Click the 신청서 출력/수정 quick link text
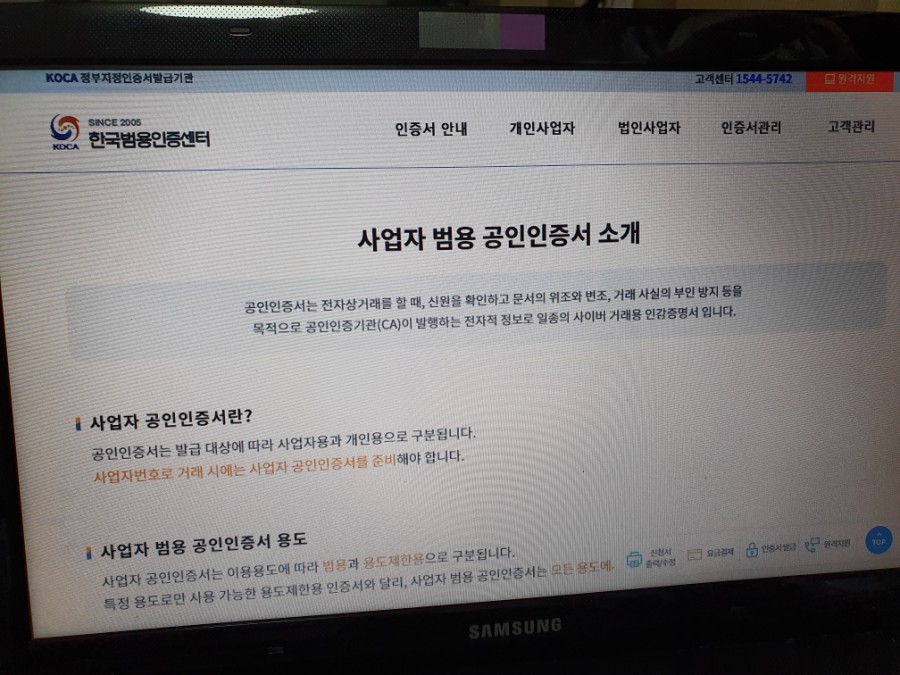The height and width of the screenshot is (675, 900). pos(660,557)
